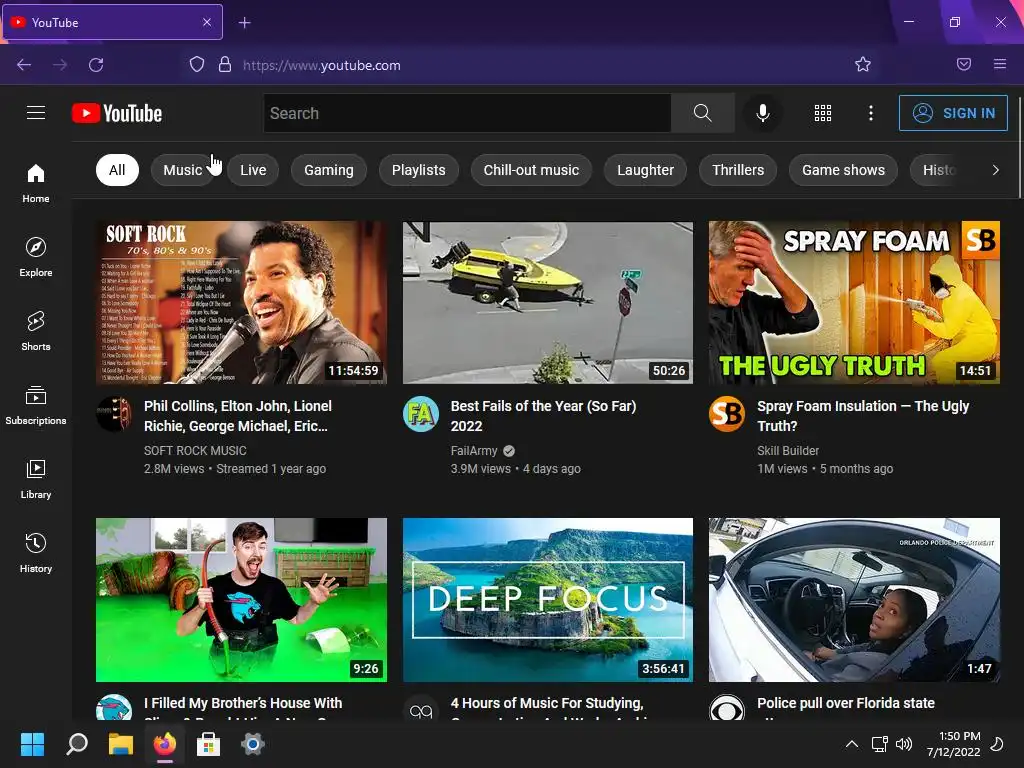1024x768 pixels.
Task: Open SOFT ROCK MUSIC channel name
Action: [x=195, y=451]
